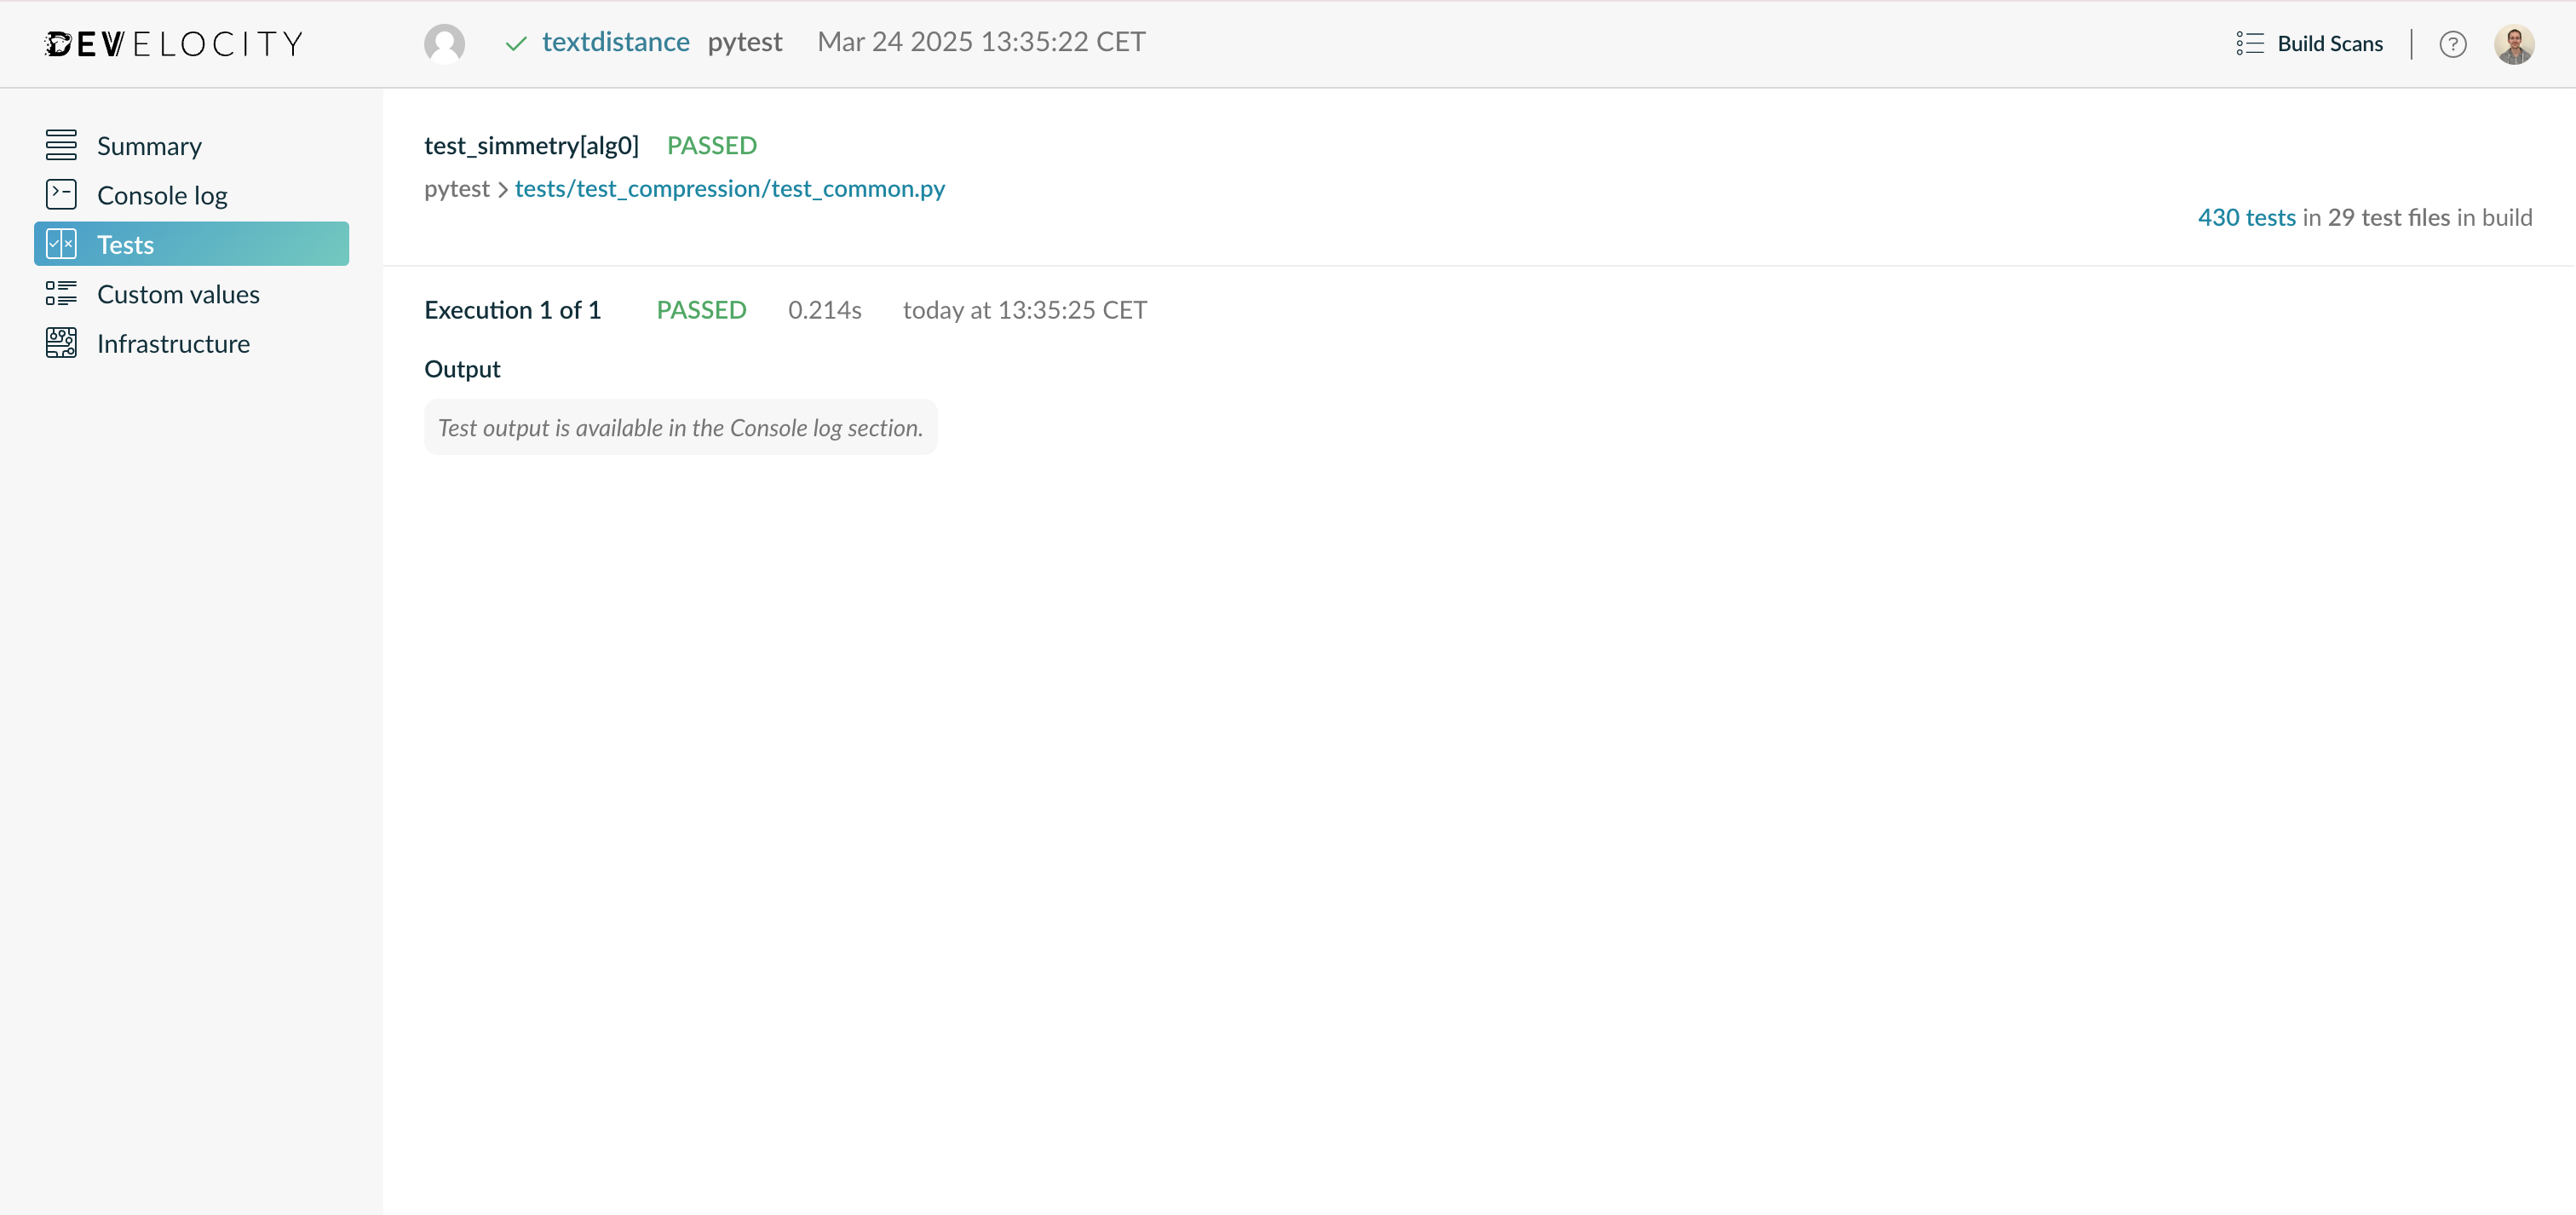
Task: Click the empty build avatar circle
Action: (445, 43)
